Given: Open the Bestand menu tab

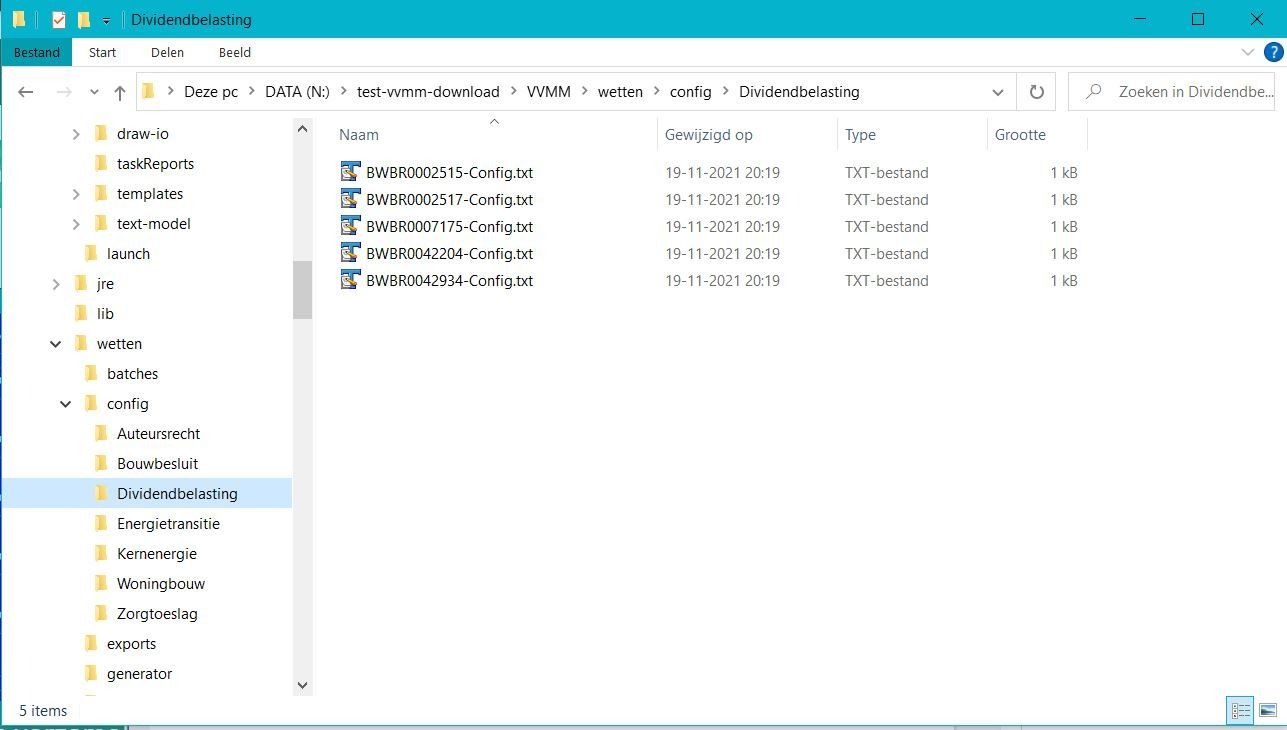Looking at the screenshot, I should [x=37, y=52].
